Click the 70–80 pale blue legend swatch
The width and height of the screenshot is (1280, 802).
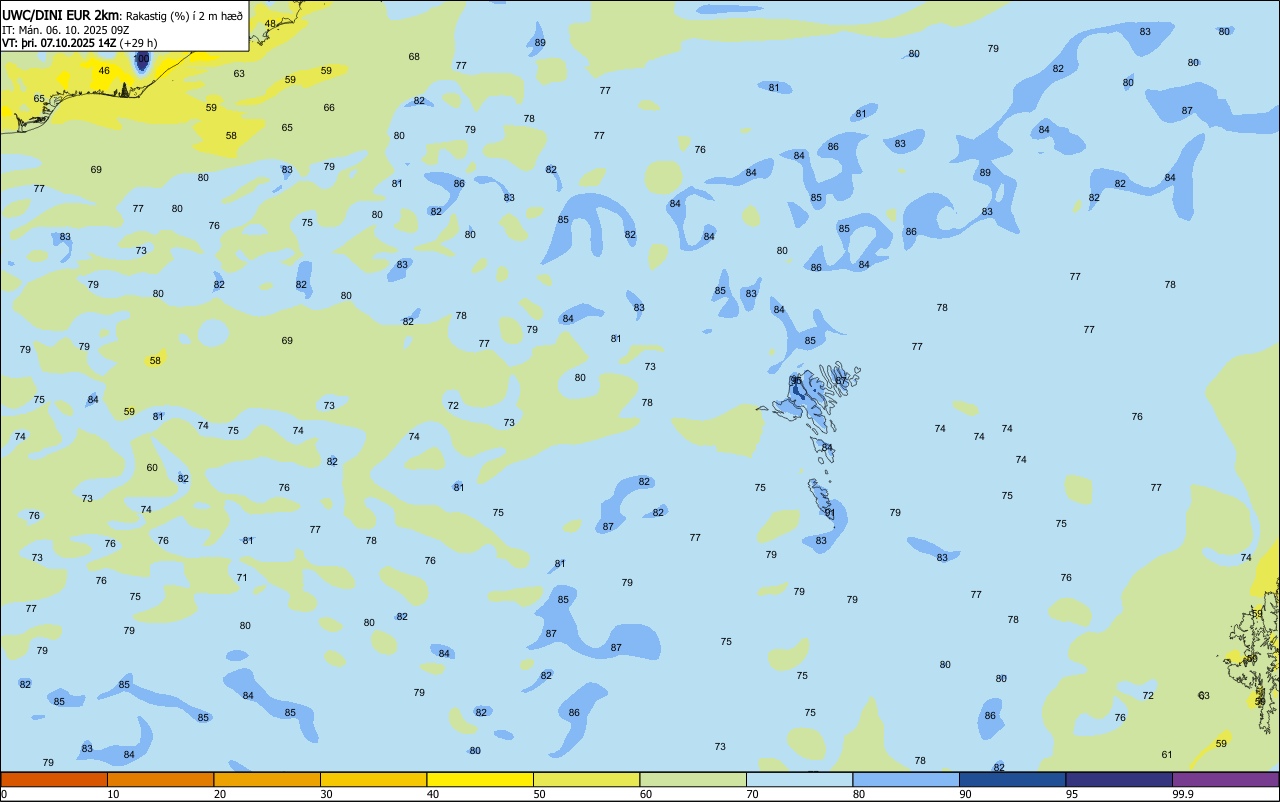799,779
